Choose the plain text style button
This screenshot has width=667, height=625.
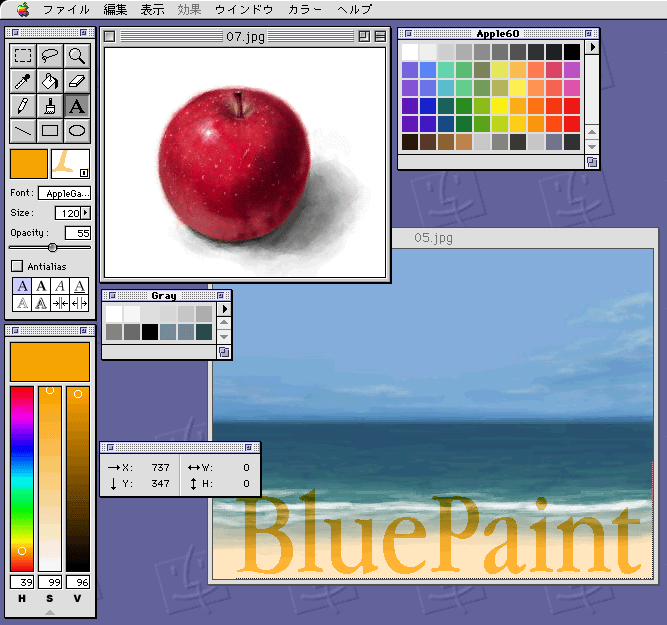click(22, 286)
